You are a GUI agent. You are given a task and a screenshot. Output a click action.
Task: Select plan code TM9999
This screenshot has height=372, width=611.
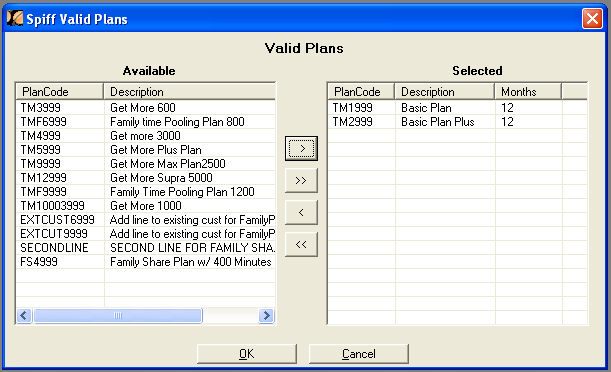click(x=41, y=164)
